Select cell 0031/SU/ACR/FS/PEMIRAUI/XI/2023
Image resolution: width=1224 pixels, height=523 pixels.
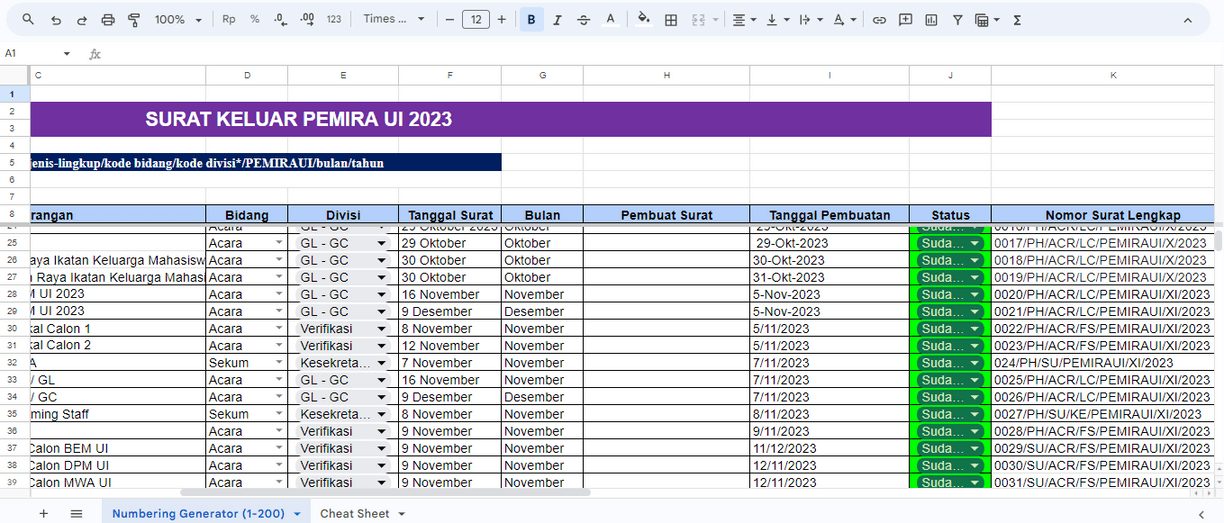1101,482
